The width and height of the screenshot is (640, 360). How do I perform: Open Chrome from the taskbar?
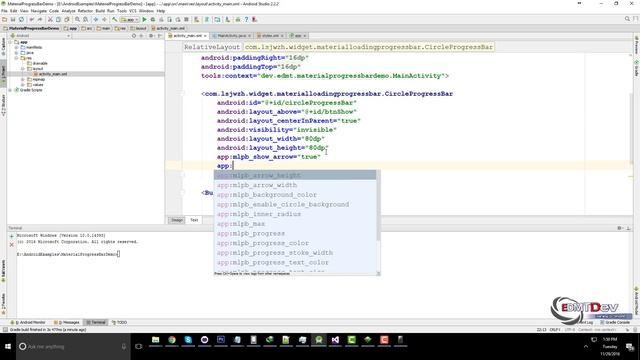point(172,340)
